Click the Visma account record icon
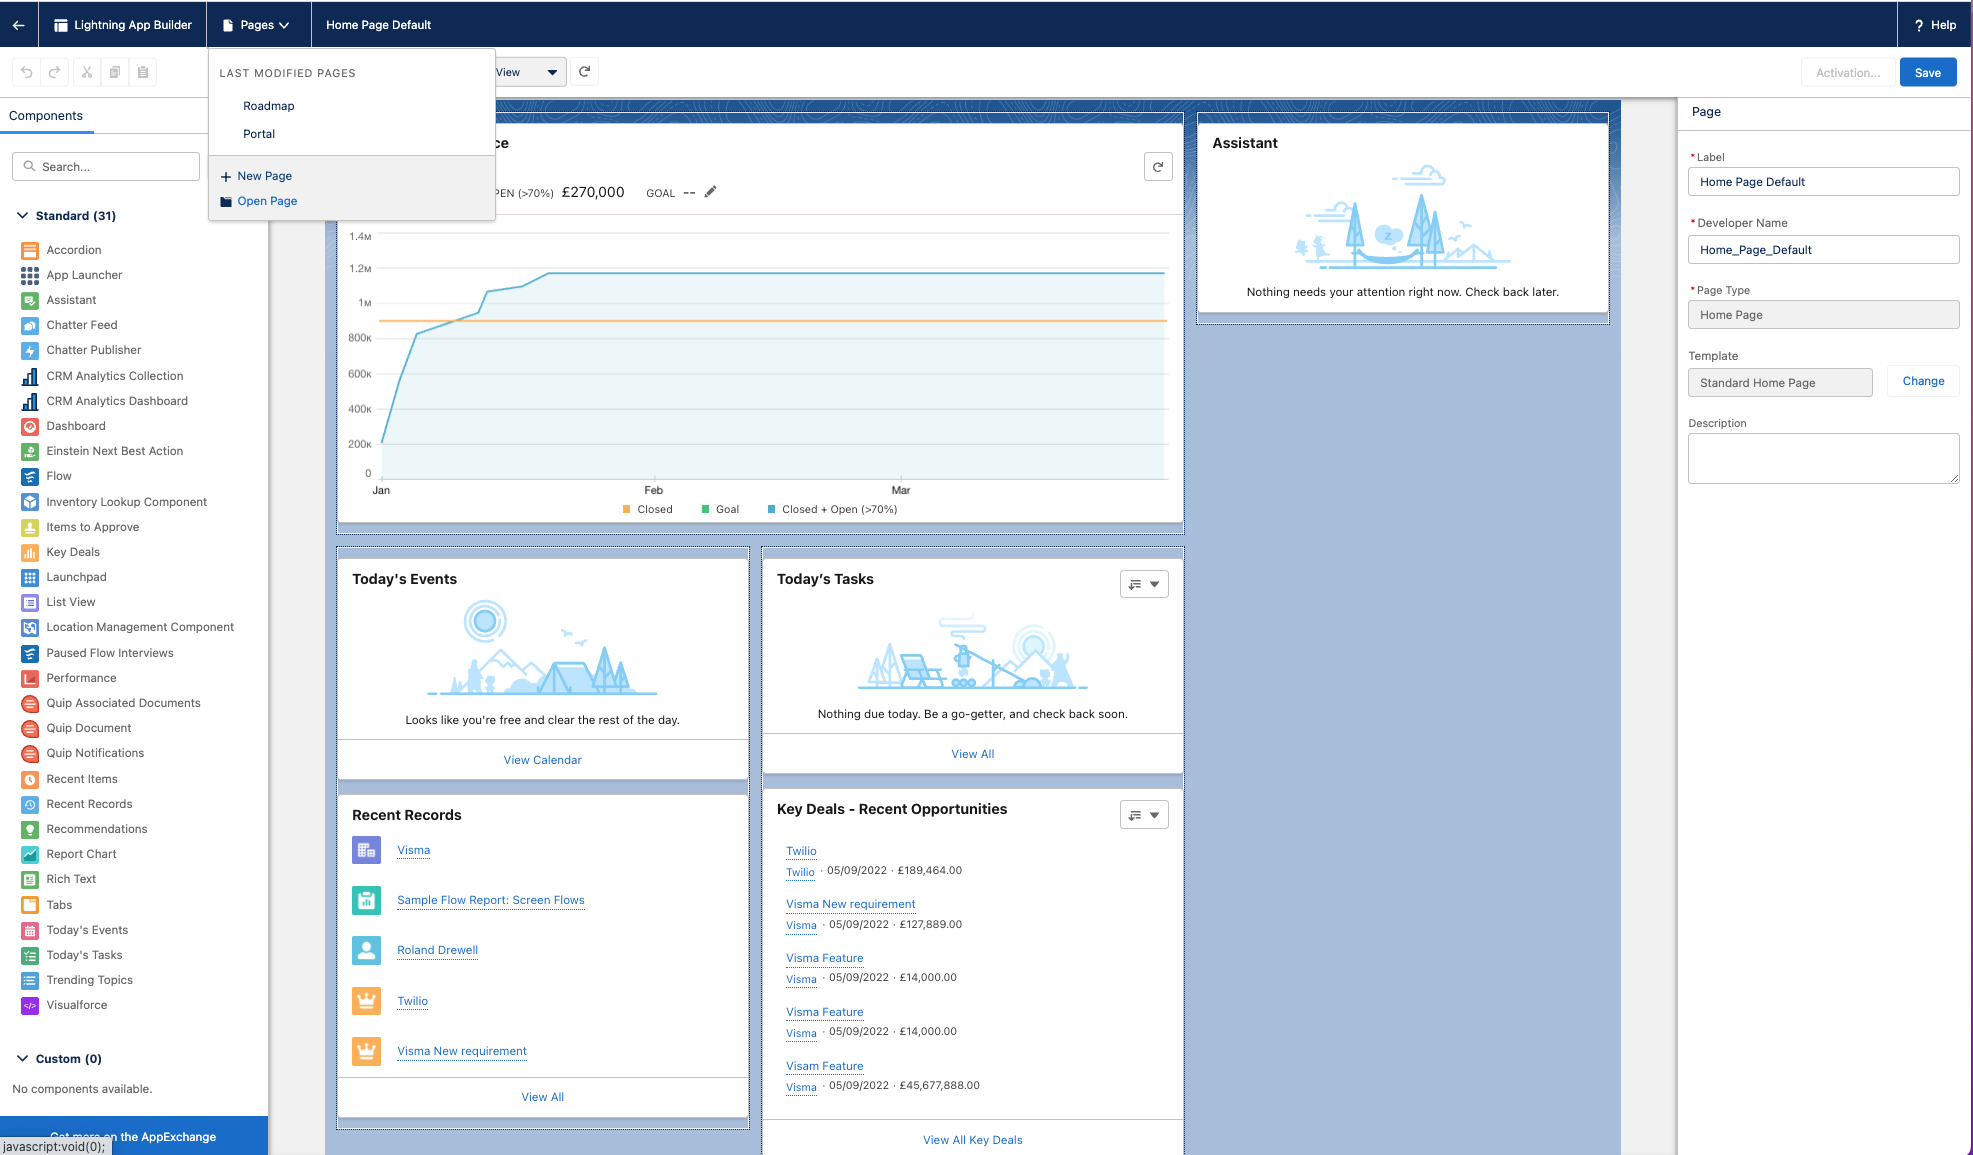 [367, 850]
